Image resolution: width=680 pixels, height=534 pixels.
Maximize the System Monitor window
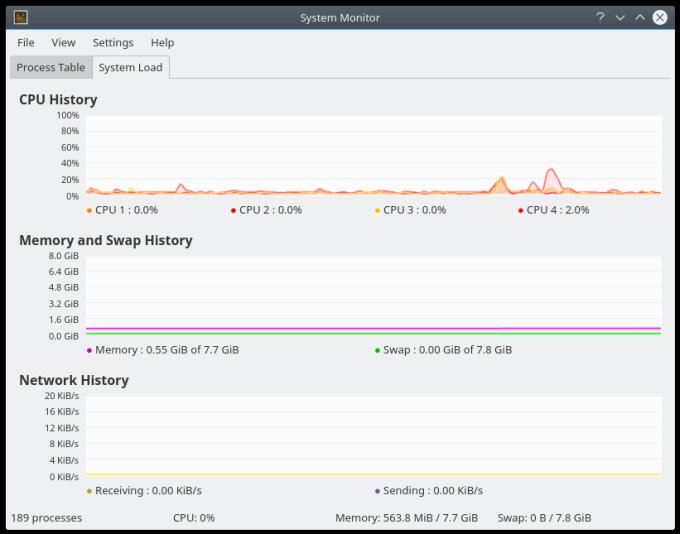point(640,17)
